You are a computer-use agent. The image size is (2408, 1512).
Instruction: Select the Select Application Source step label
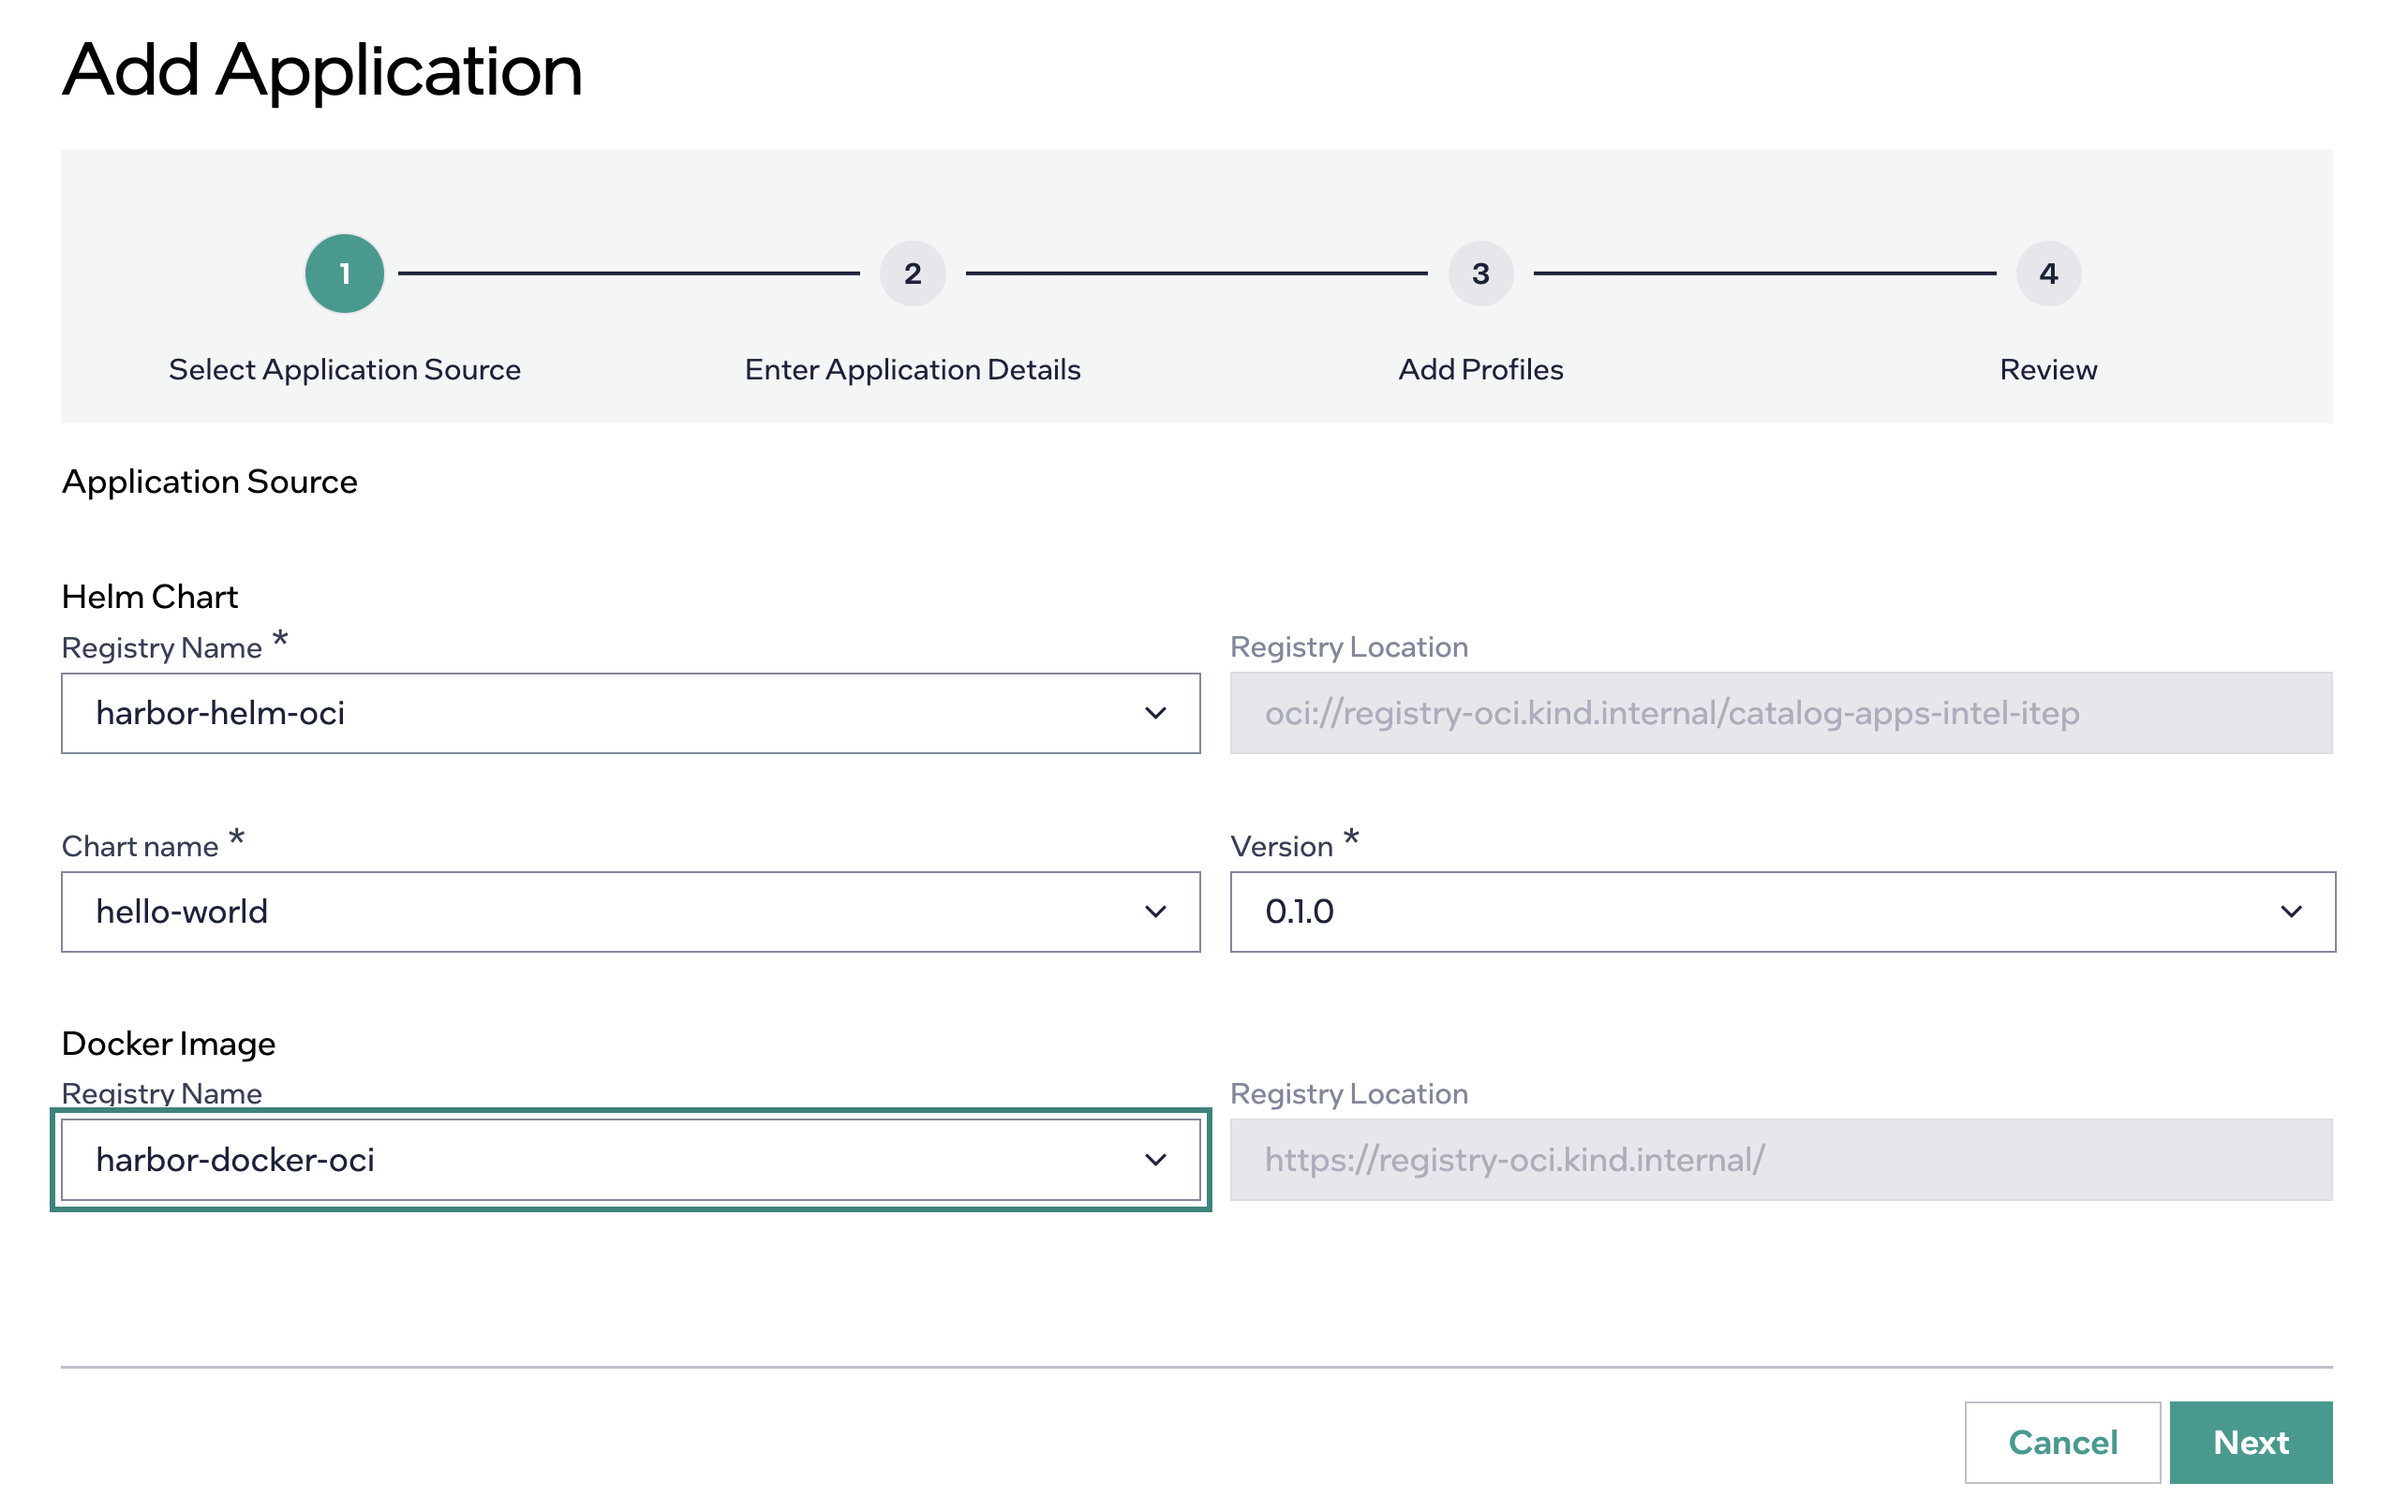pyautogui.click(x=344, y=370)
